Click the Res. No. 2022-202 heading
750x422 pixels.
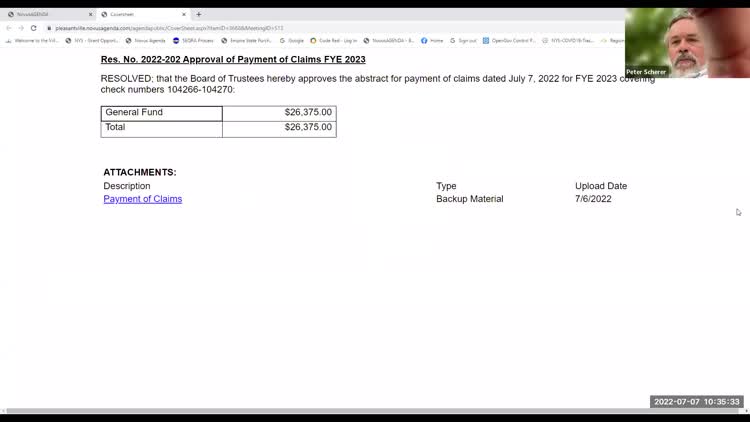pos(233,59)
